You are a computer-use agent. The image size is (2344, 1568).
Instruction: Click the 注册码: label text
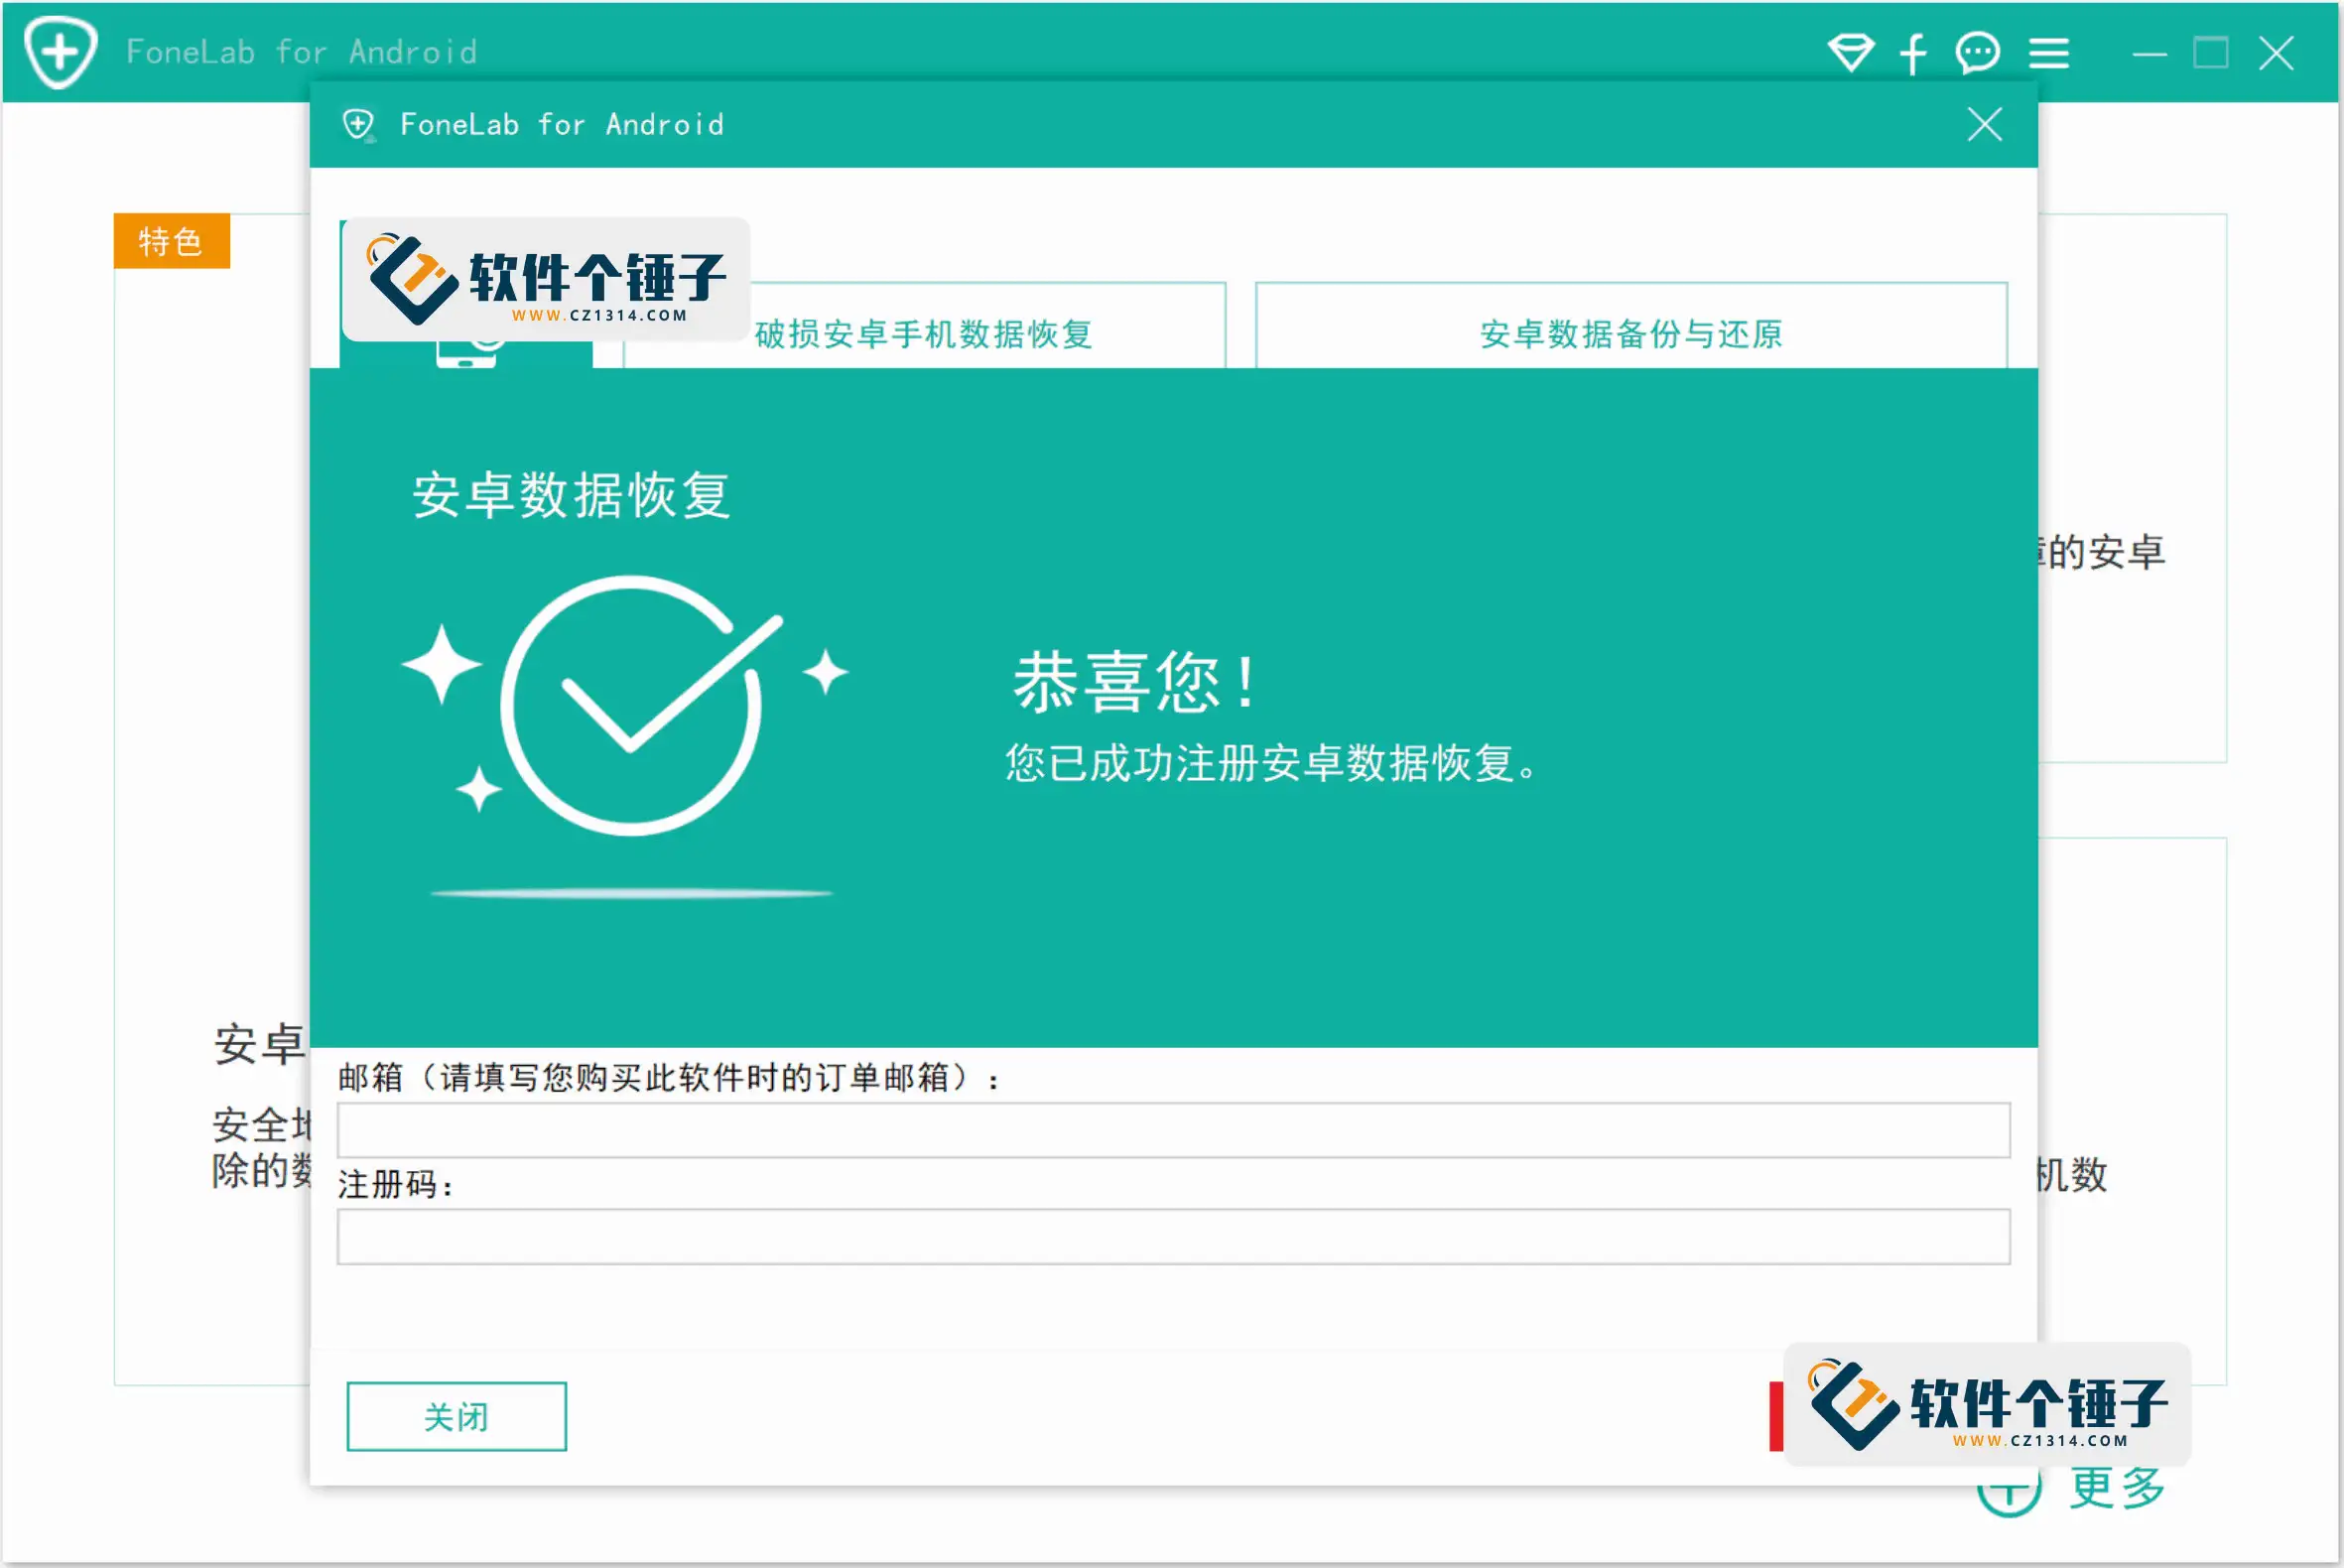(396, 1185)
